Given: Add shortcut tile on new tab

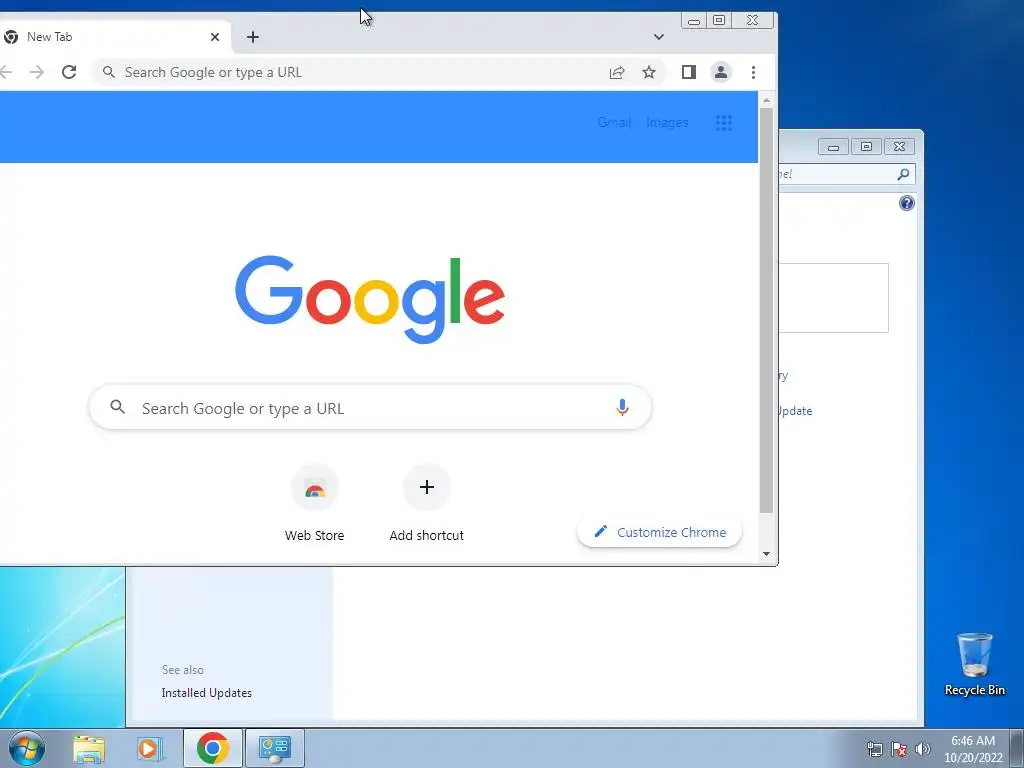Looking at the screenshot, I should (426, 503).
